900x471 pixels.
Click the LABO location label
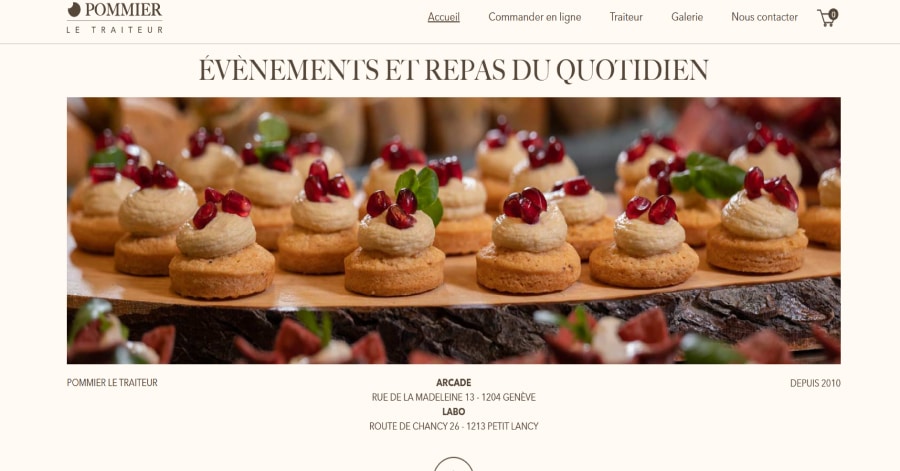453,411
